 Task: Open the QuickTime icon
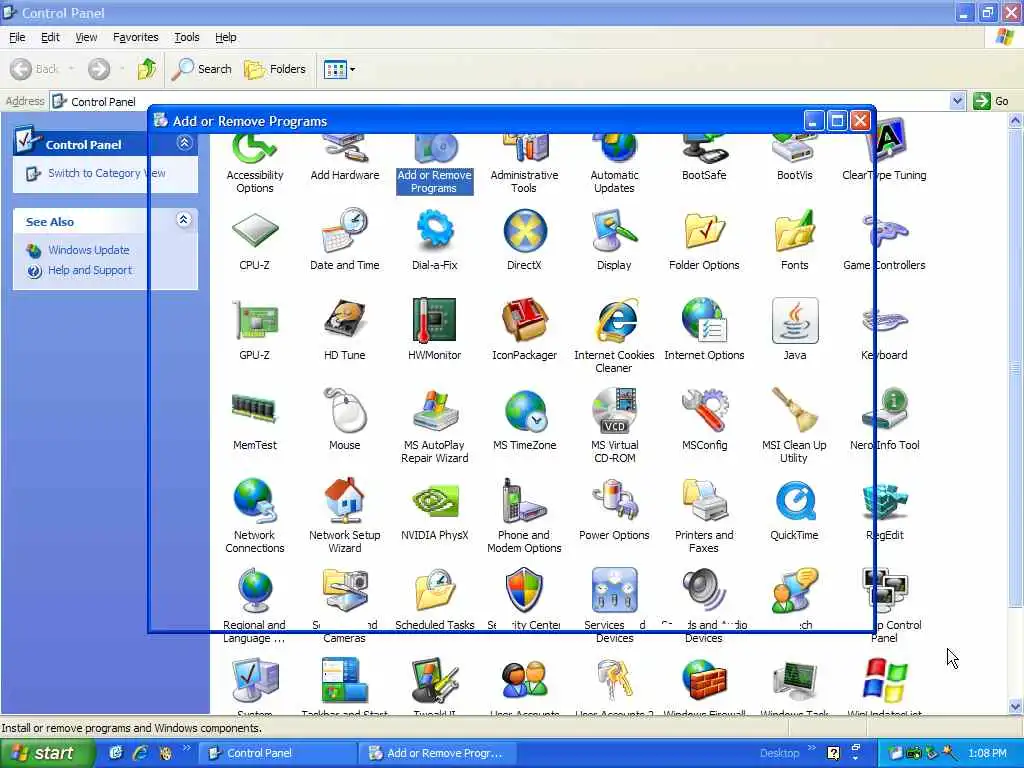coord(794,501)
